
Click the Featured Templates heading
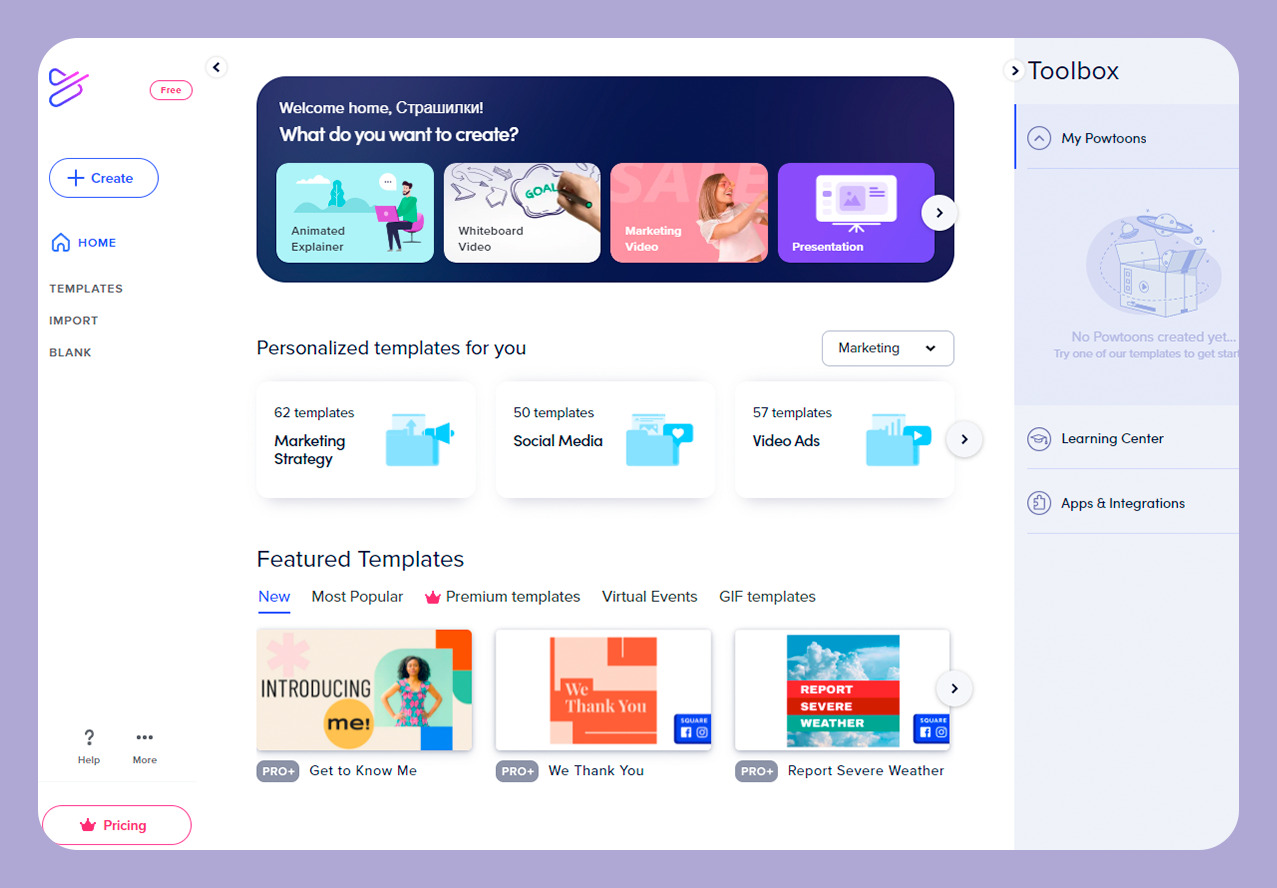click(361, 559)
